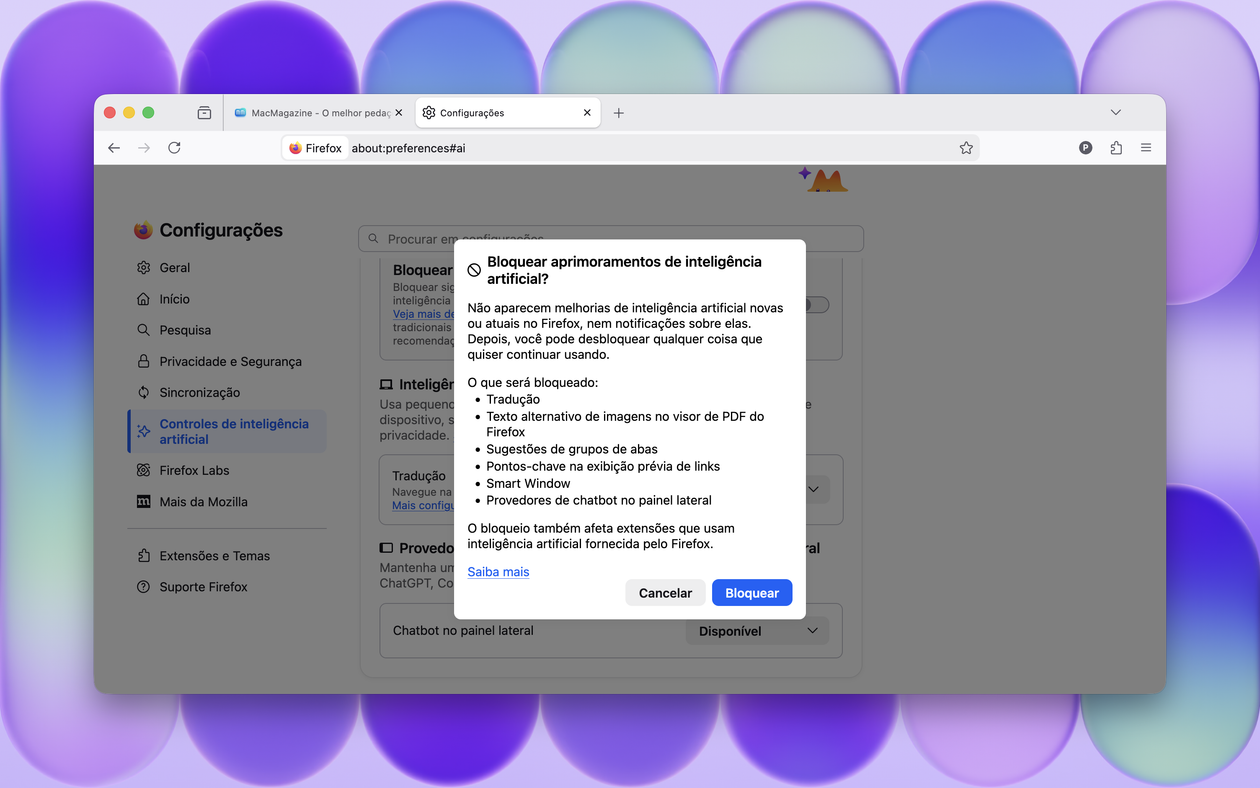Click the Sincronização sync arrows icon
This screenshot has height=788, width=1260.
pyautogui.click(x=144, y=392)
